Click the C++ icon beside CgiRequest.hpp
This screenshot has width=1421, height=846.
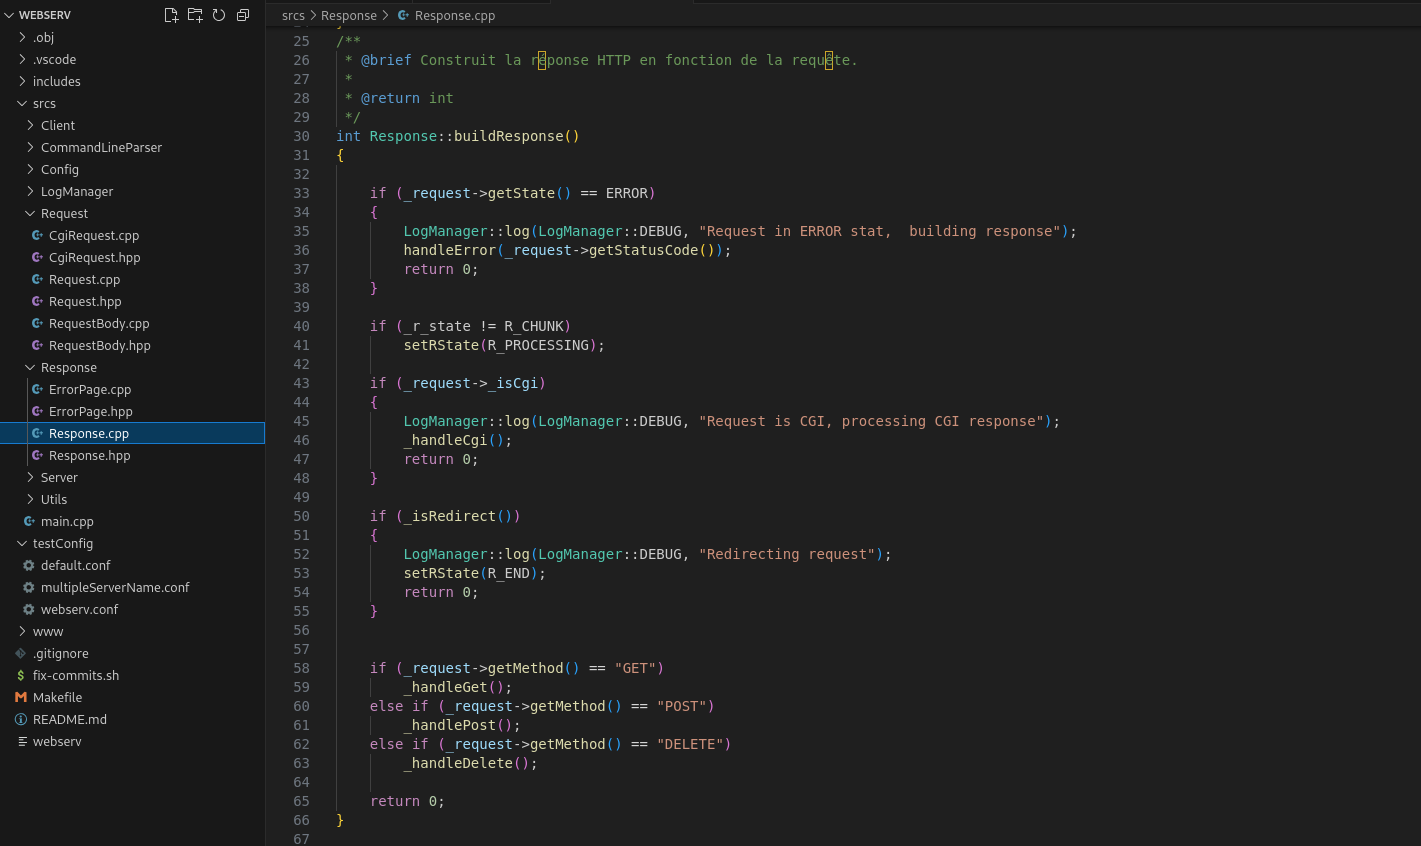(37, 257)
